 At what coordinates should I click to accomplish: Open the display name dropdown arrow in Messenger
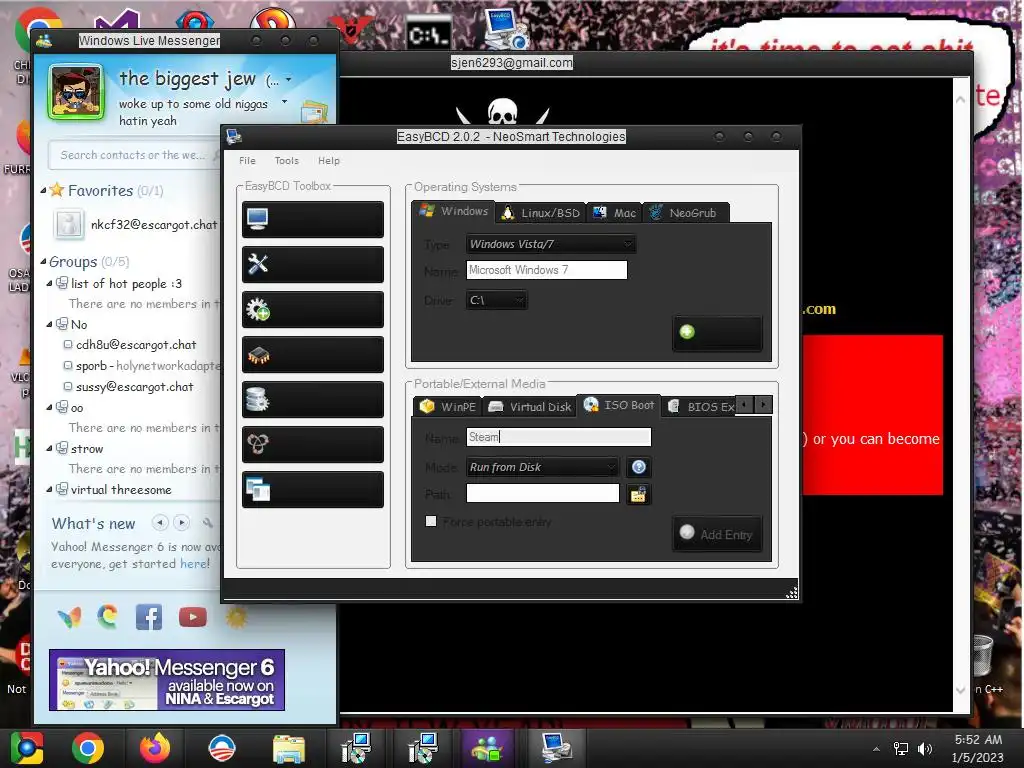[x=289, y=80]
